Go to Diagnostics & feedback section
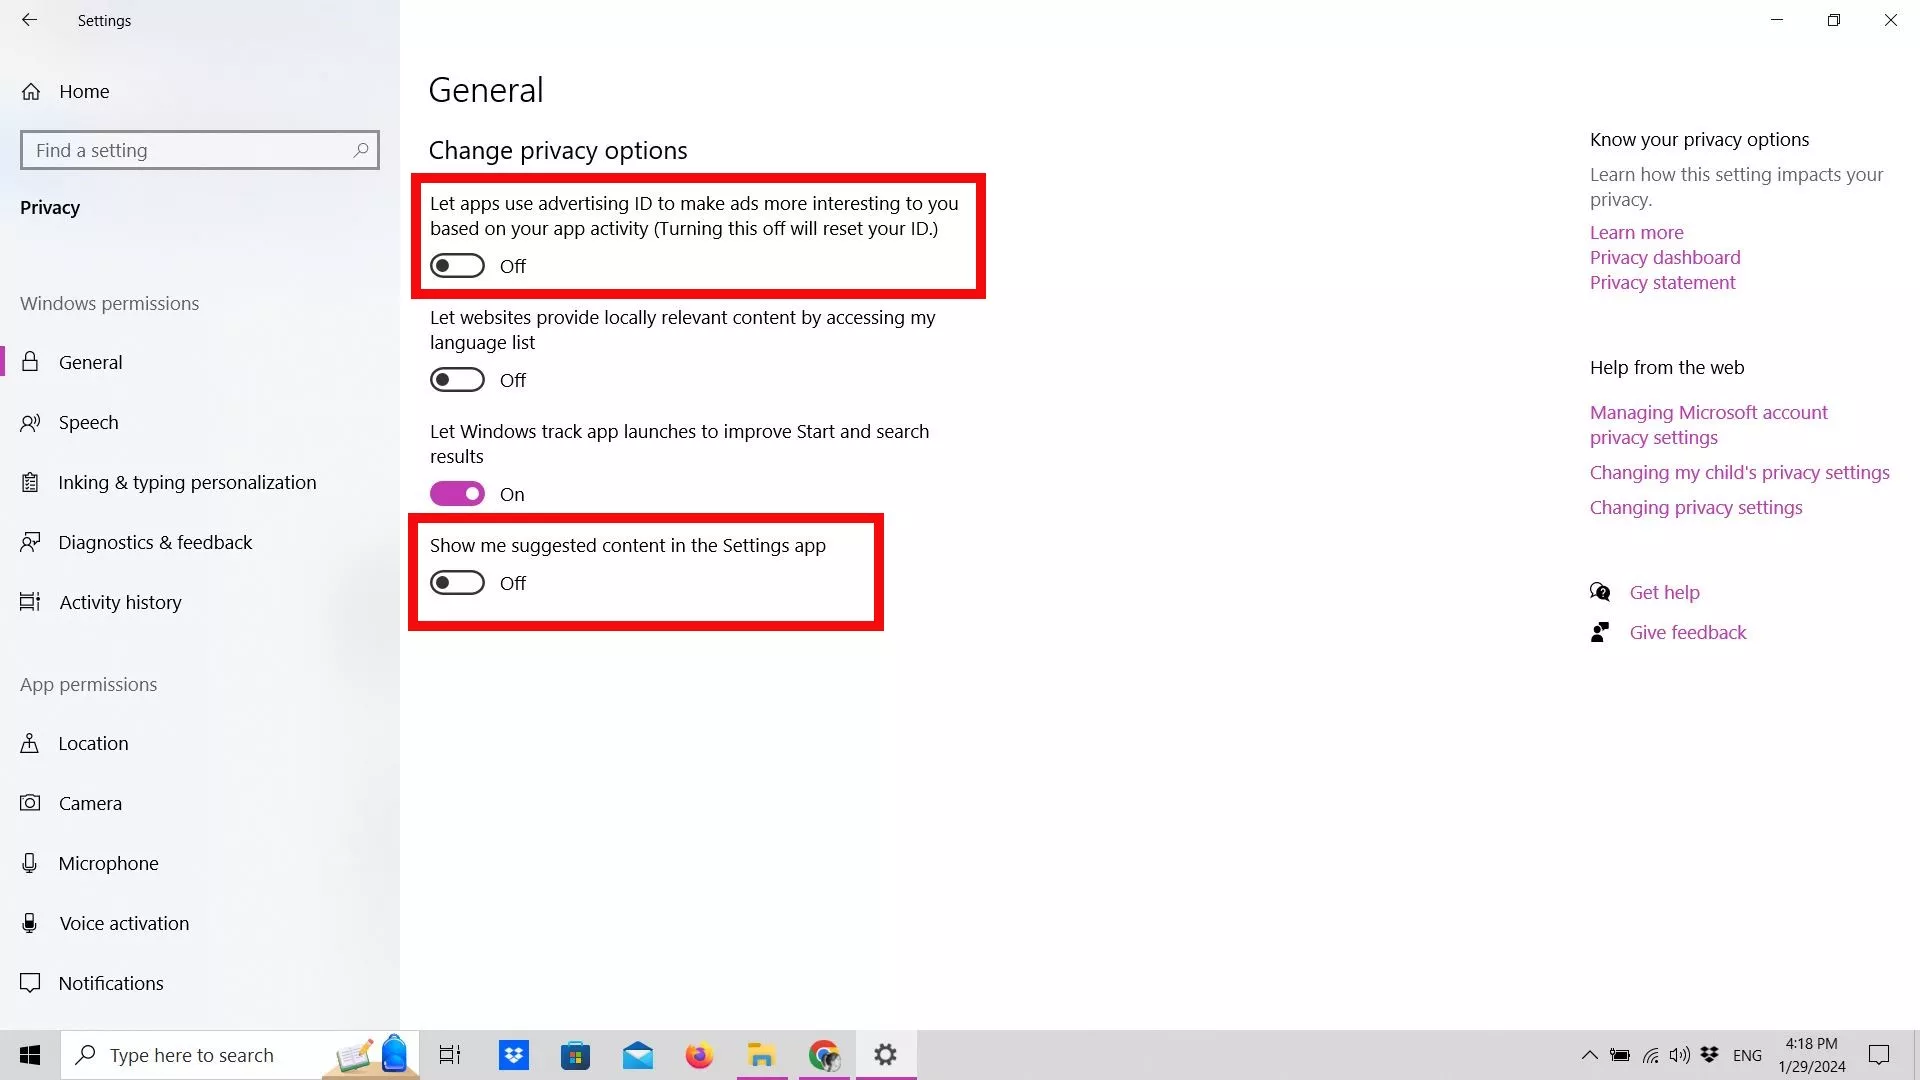This screenshot has width=1920, height=1080. [155, 542]
